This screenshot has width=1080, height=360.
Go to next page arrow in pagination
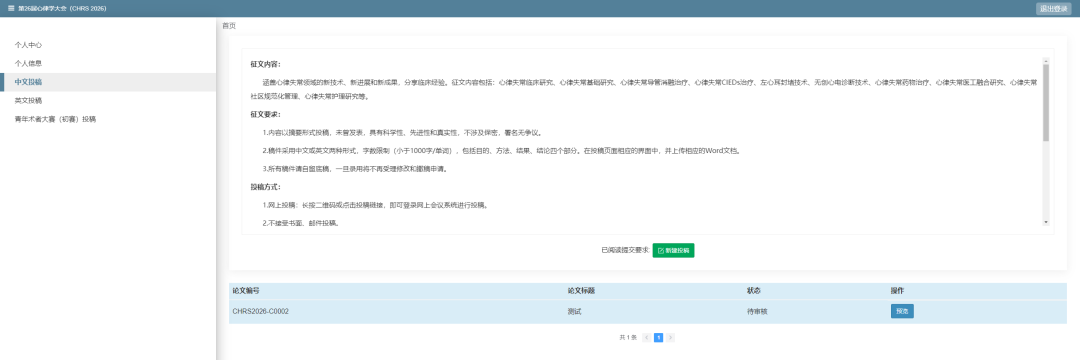tap(670, 337)
